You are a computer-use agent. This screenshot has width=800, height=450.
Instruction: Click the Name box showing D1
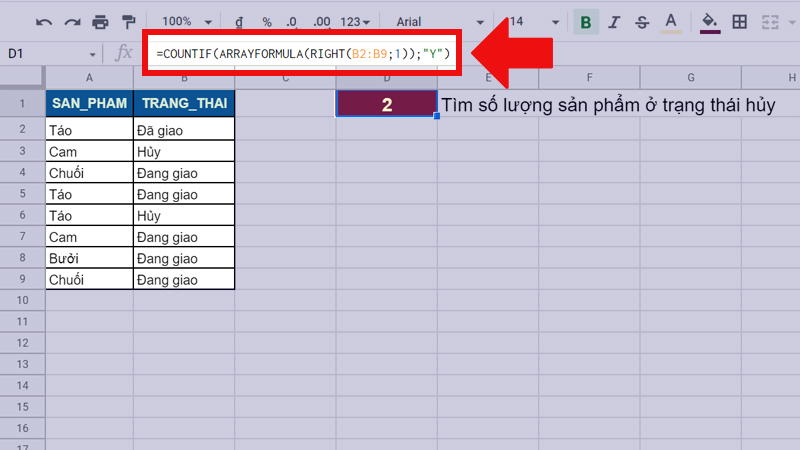[52, 53]
